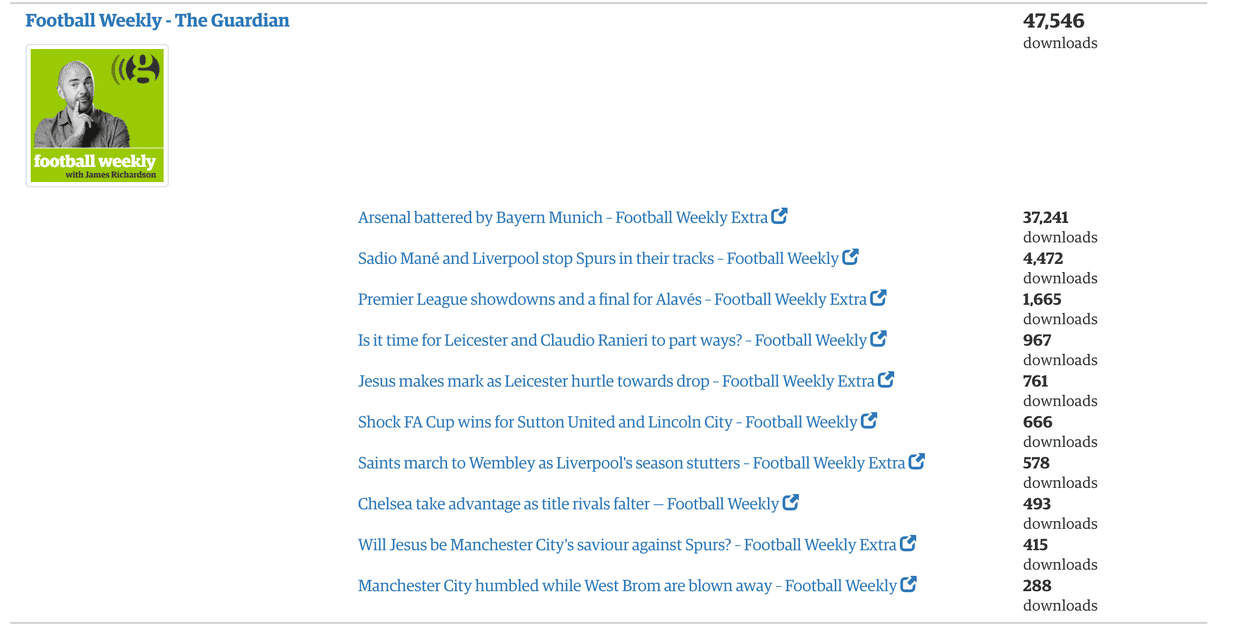Click external icon beside Manchester City humbled episode

(909, 585)
